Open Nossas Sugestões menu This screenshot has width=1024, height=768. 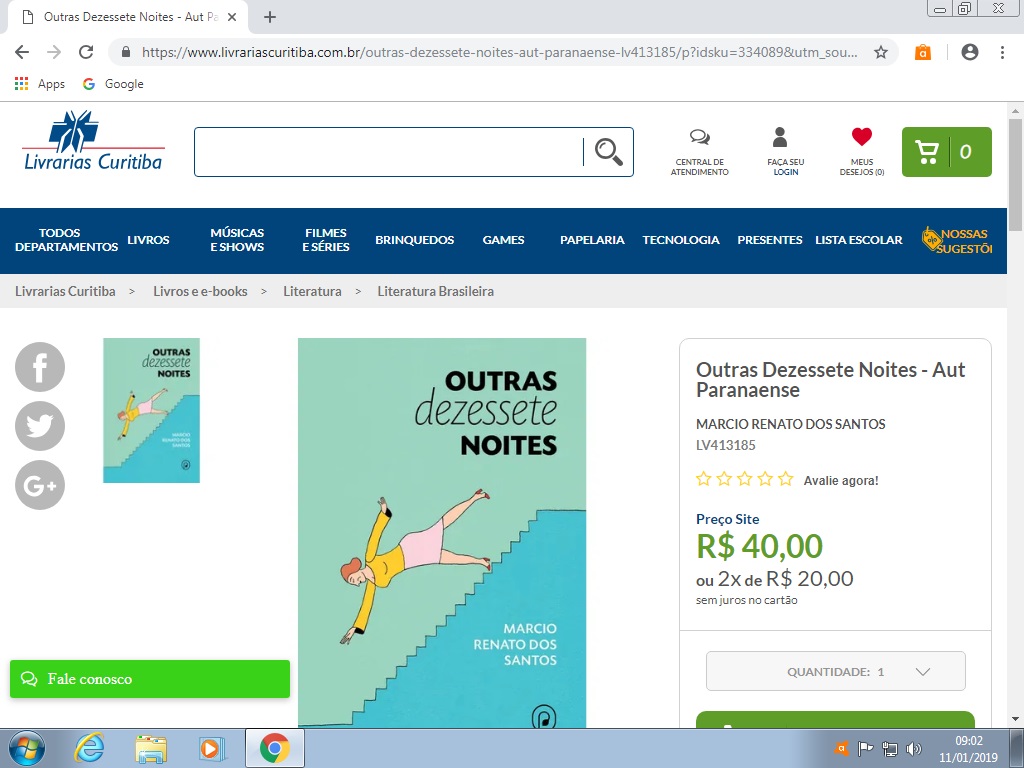(x=957, y=240)
